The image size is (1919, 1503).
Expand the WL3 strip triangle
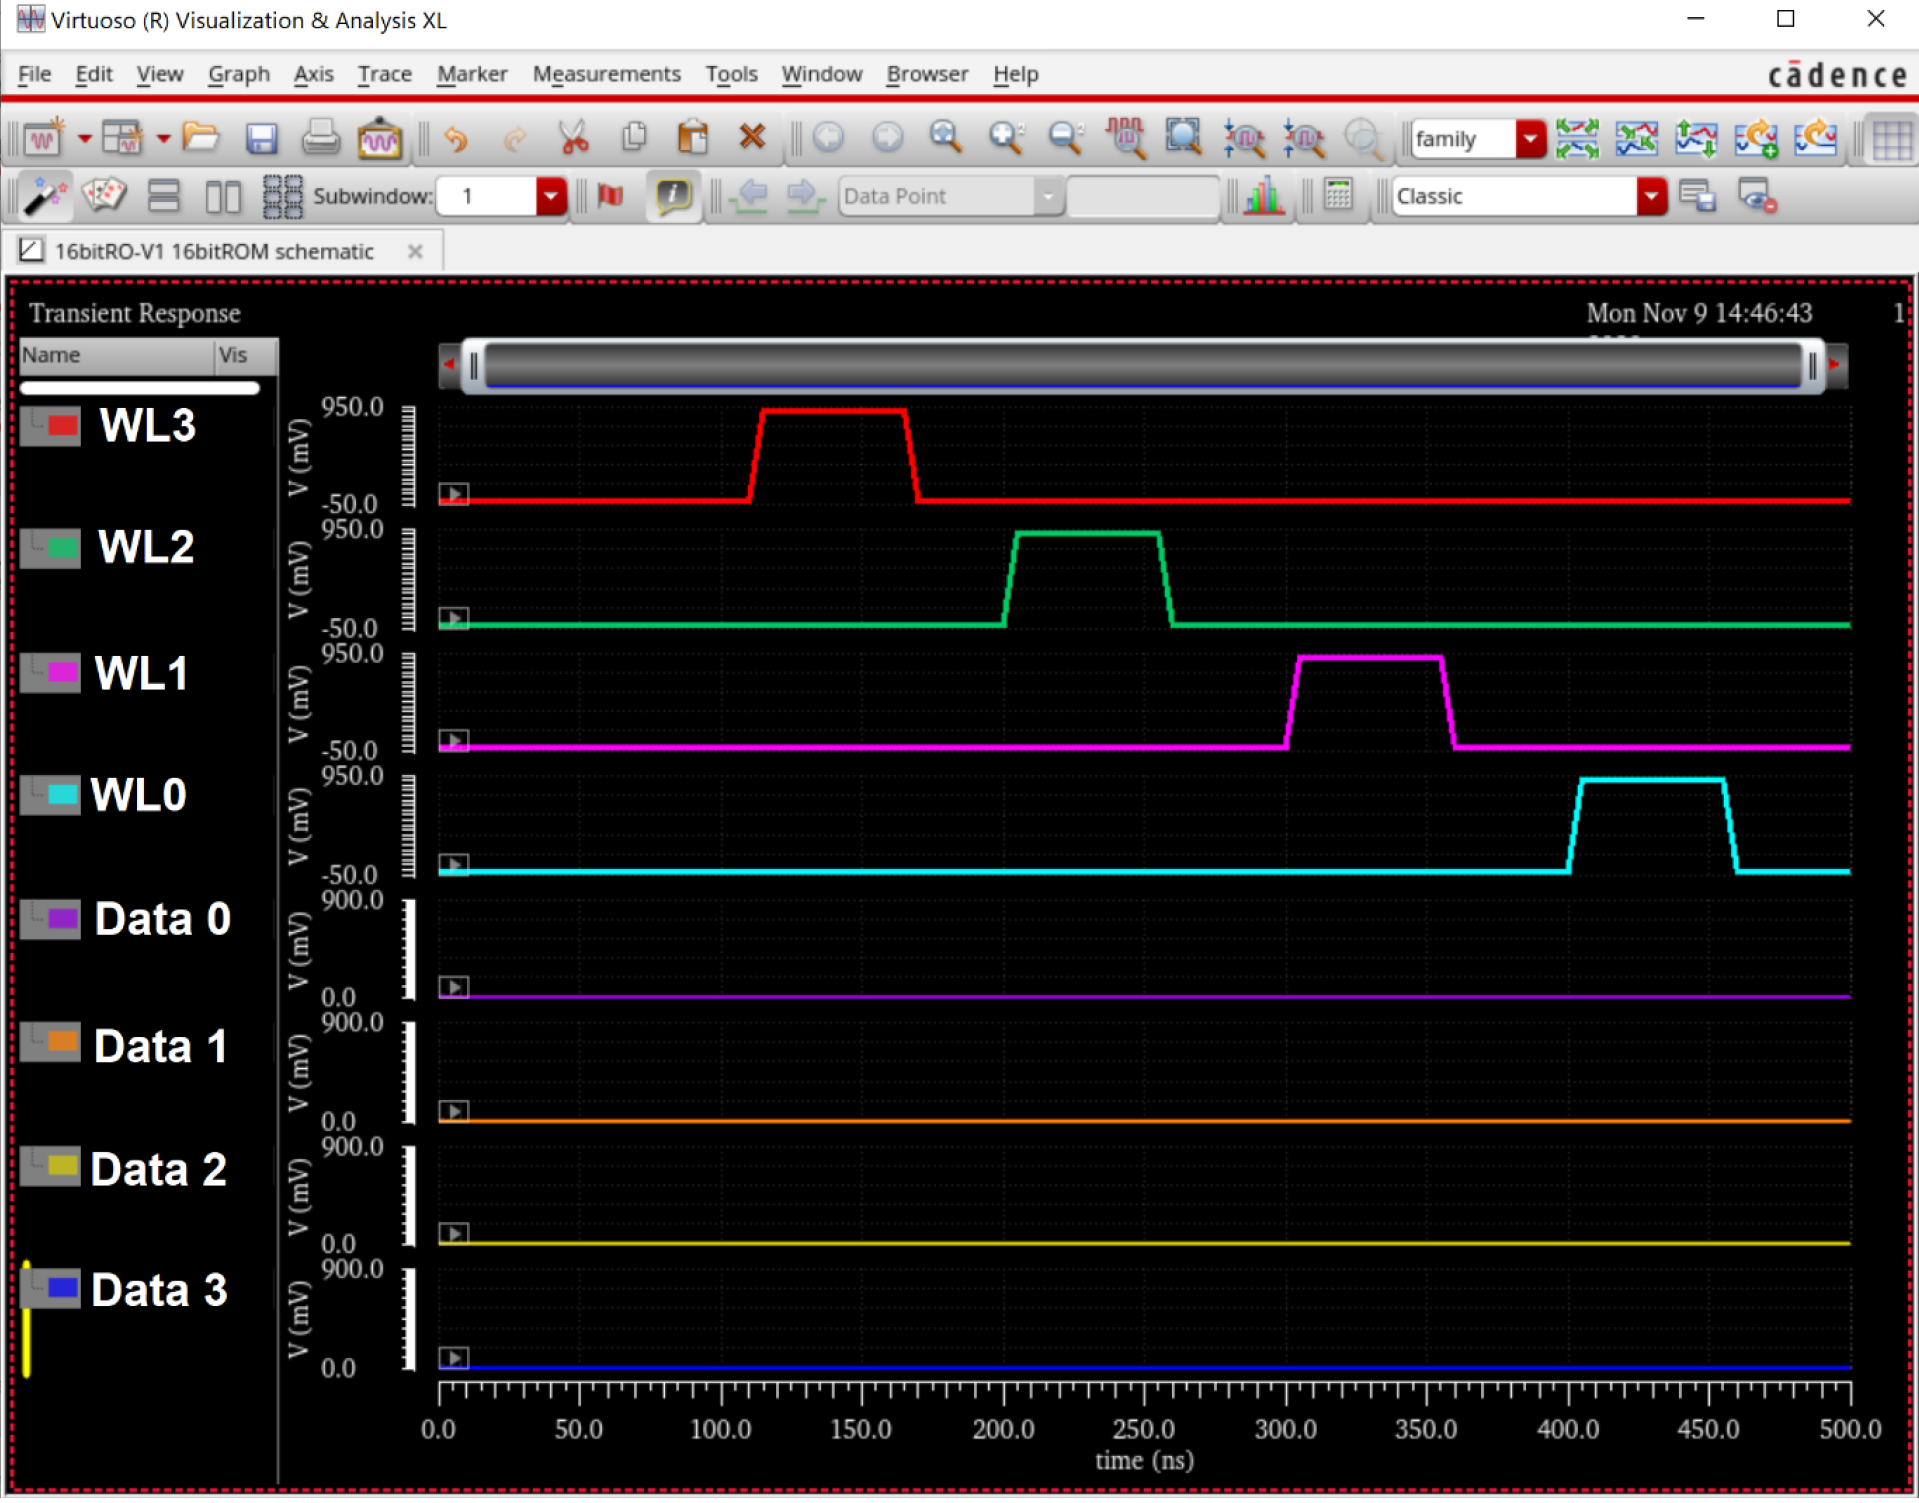(454, 494)
